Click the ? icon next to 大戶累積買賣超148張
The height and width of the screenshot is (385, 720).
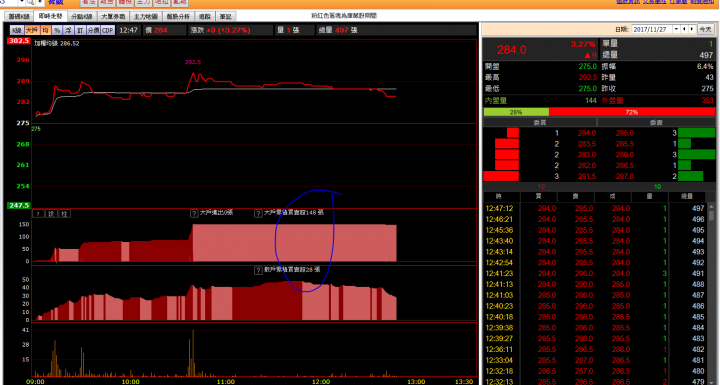tap(259, 214)
